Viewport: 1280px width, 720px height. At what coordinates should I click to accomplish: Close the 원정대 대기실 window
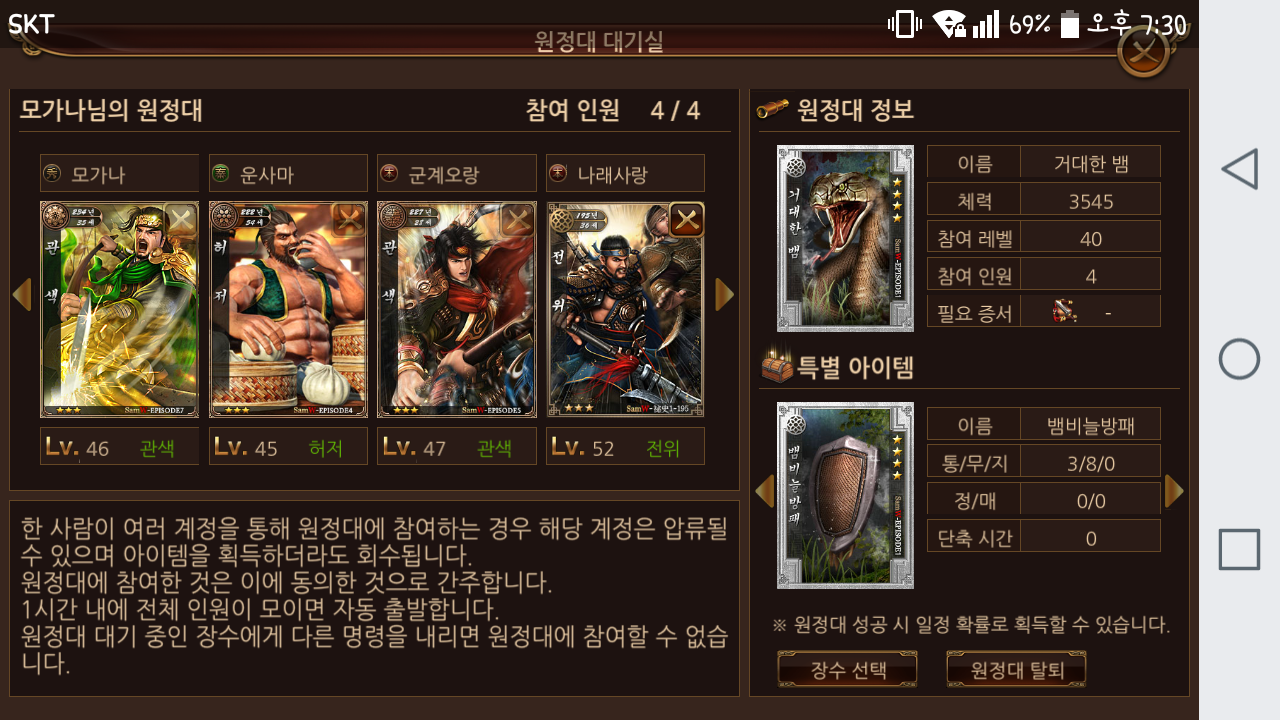pyautogui.click(x=1144, y=51)
